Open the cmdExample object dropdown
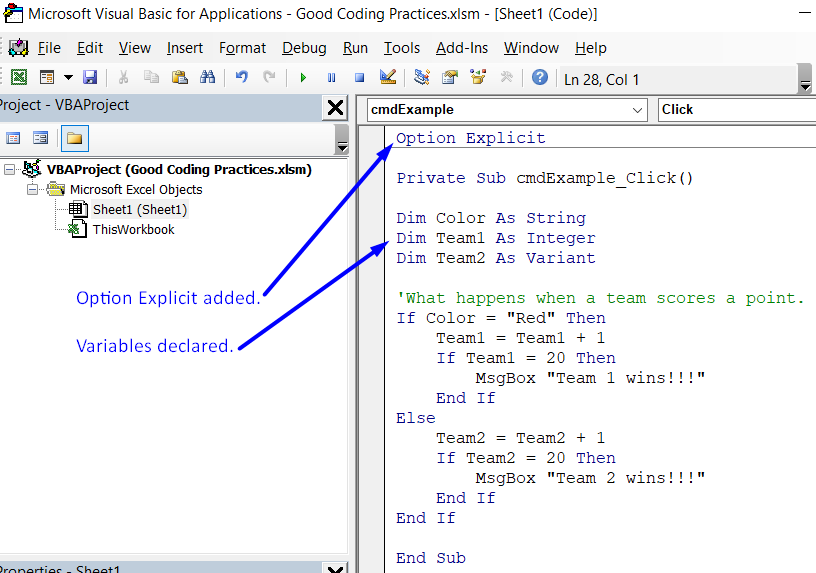This screenshot has height=573, width=816. point(637,110)
